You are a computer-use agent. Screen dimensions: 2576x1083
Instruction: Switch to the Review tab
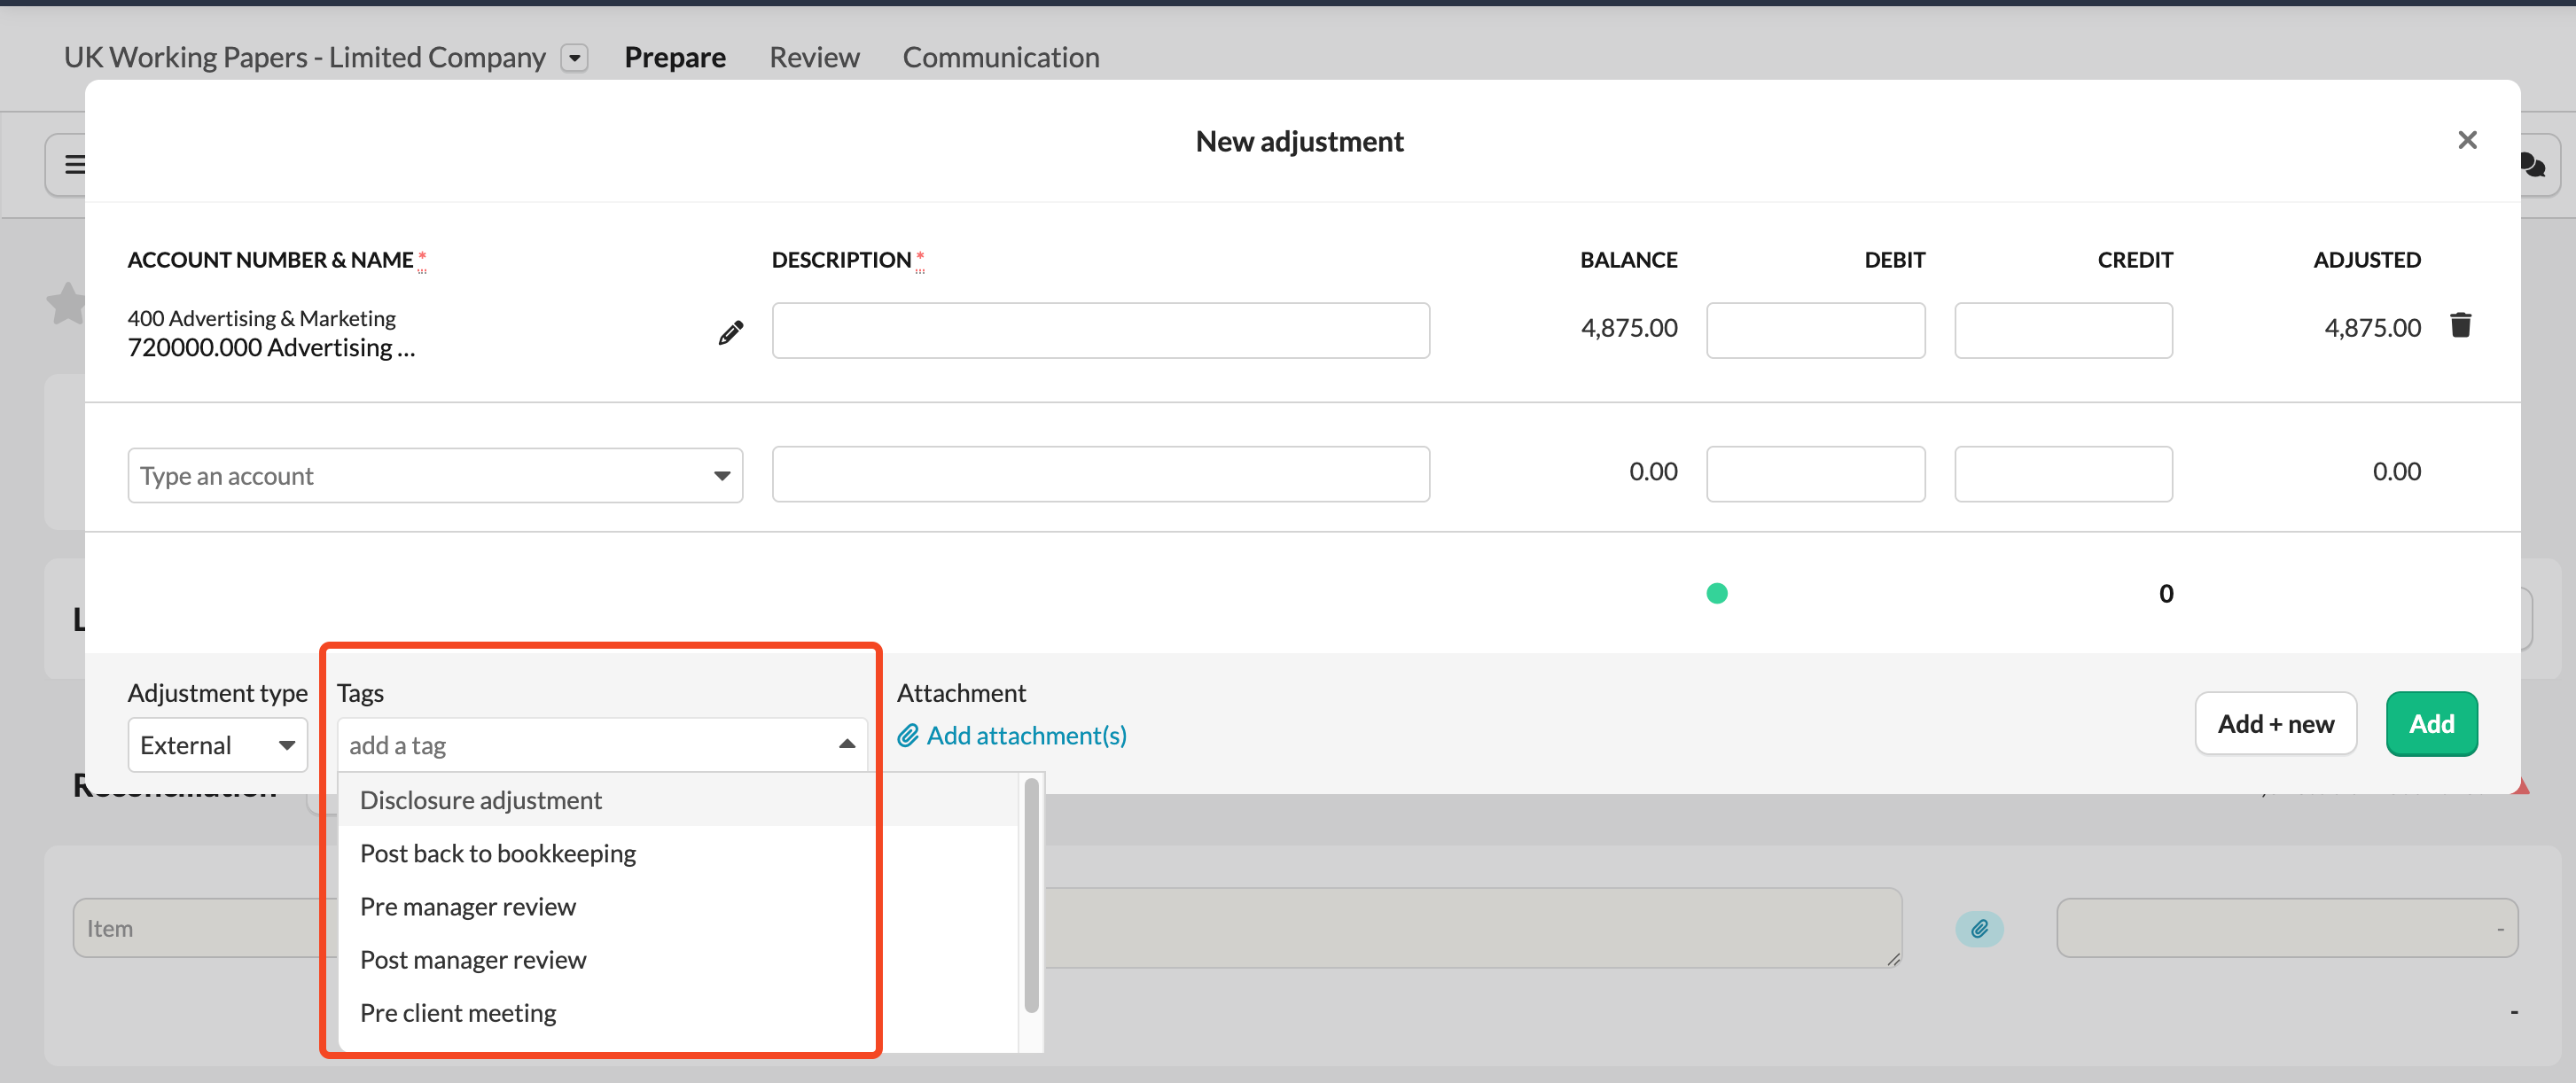(813, 58)
